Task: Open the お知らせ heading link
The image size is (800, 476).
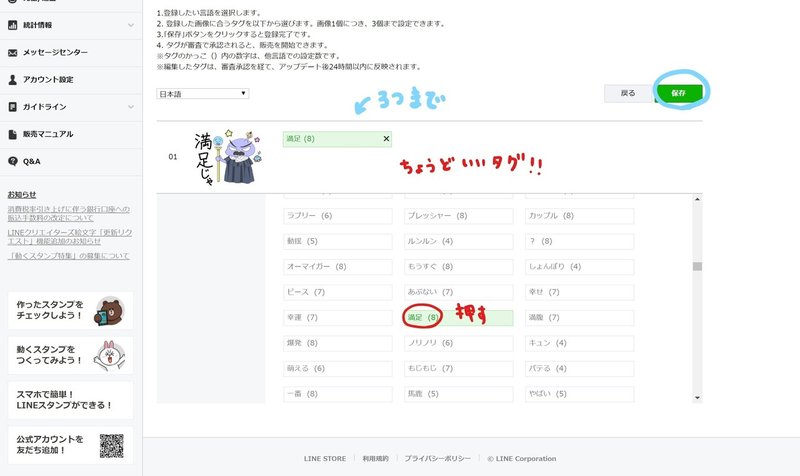Action: (22, 194)
